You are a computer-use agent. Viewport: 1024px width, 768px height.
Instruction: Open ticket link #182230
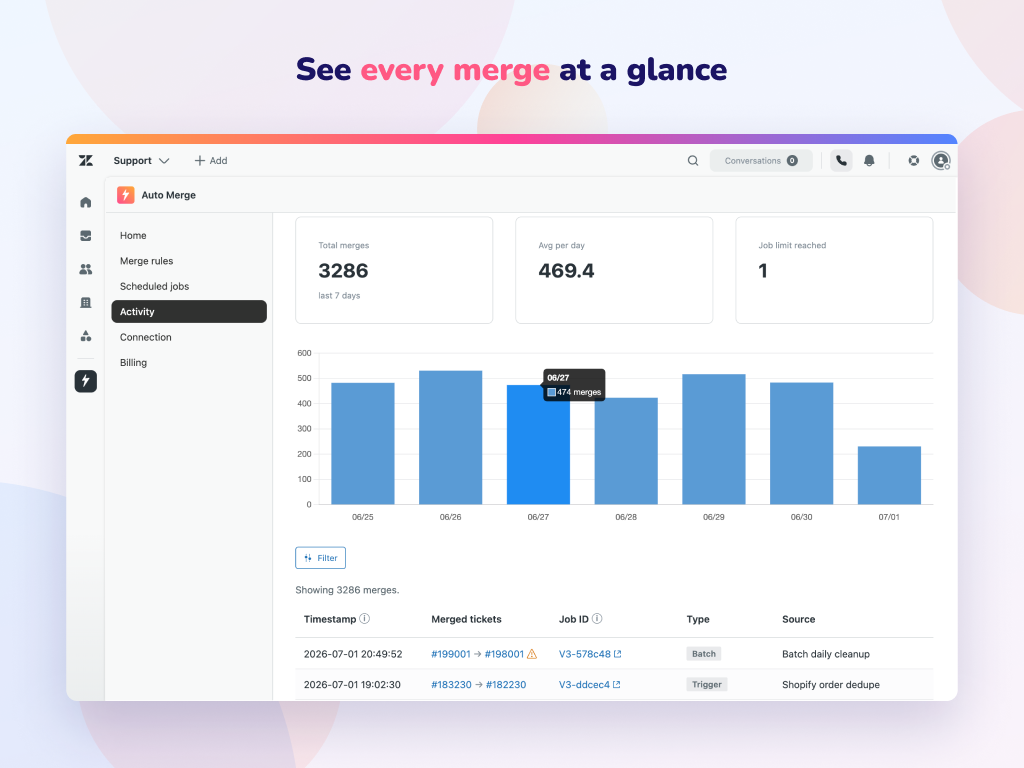pos(505,684)
